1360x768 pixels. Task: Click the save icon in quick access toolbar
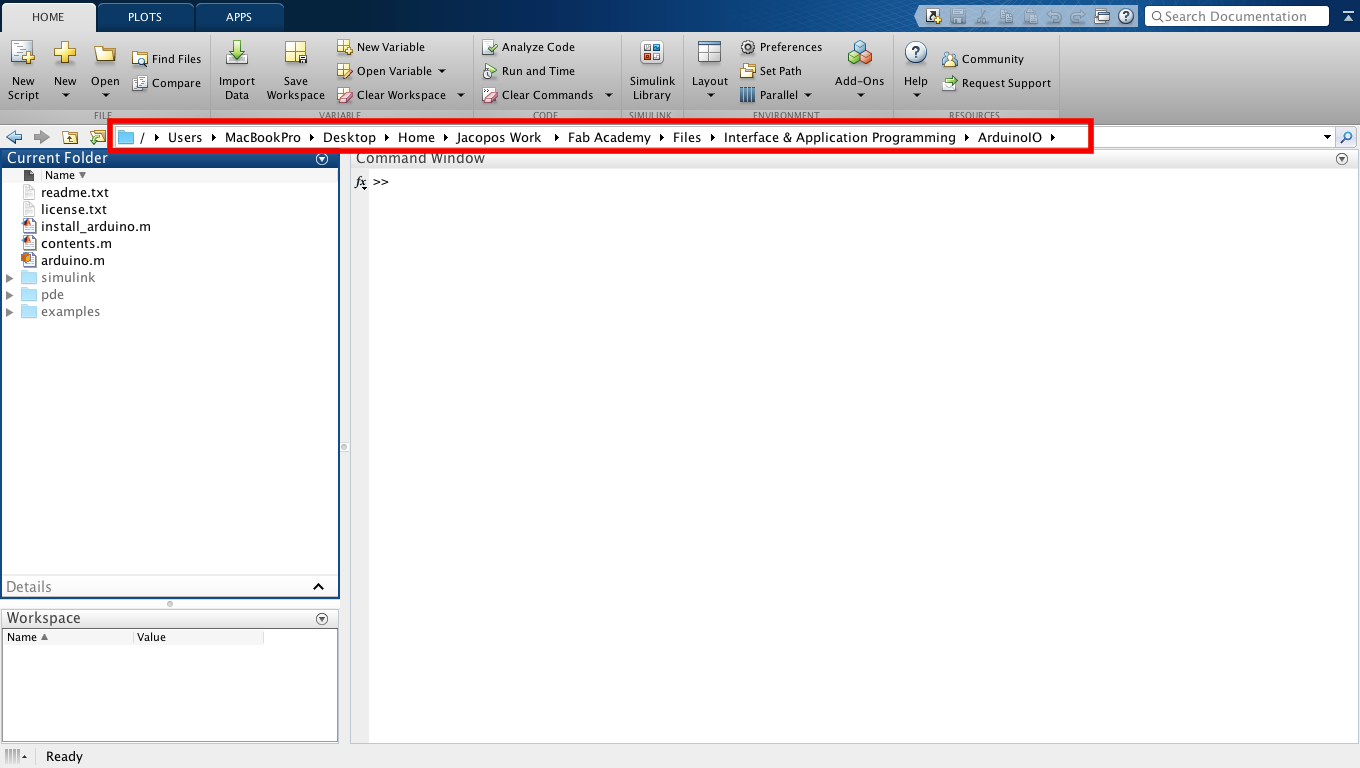[x=958, y=16]
